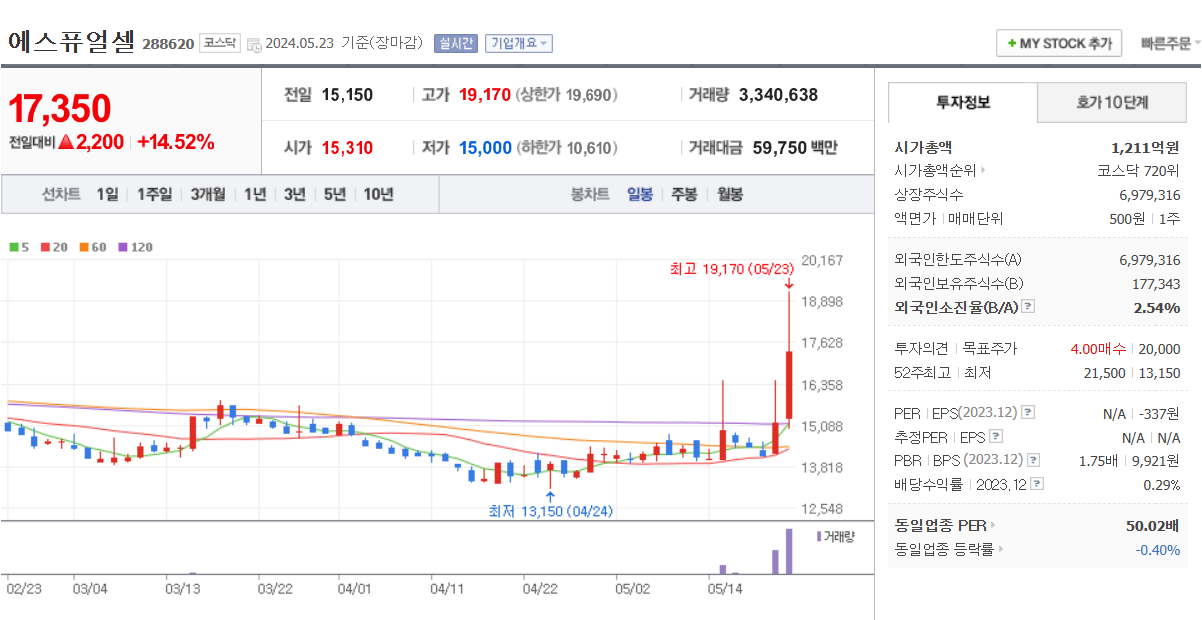1202x620 pixels.
Task: Open help icon next to 추정PER EPS
Action: click(995, 437)
